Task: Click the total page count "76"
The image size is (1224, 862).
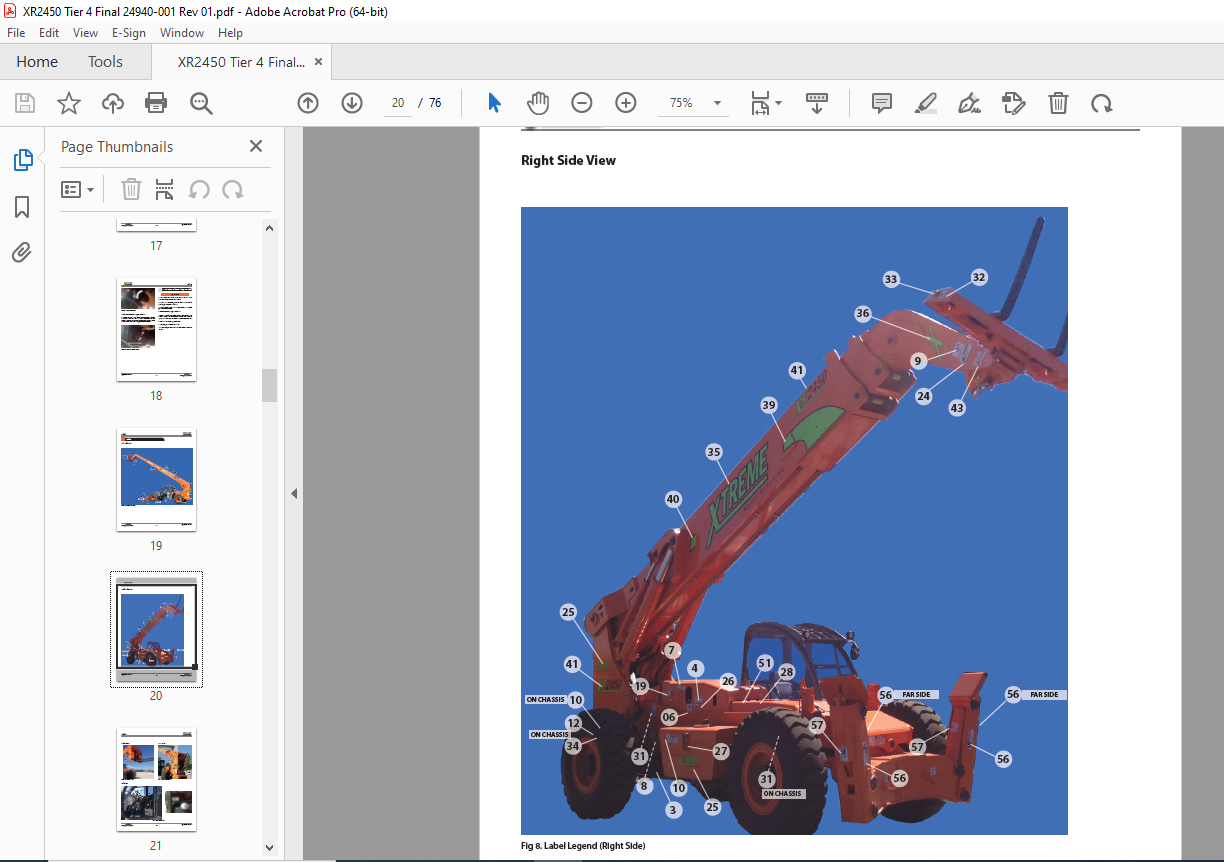Action: tap(435, 103)
